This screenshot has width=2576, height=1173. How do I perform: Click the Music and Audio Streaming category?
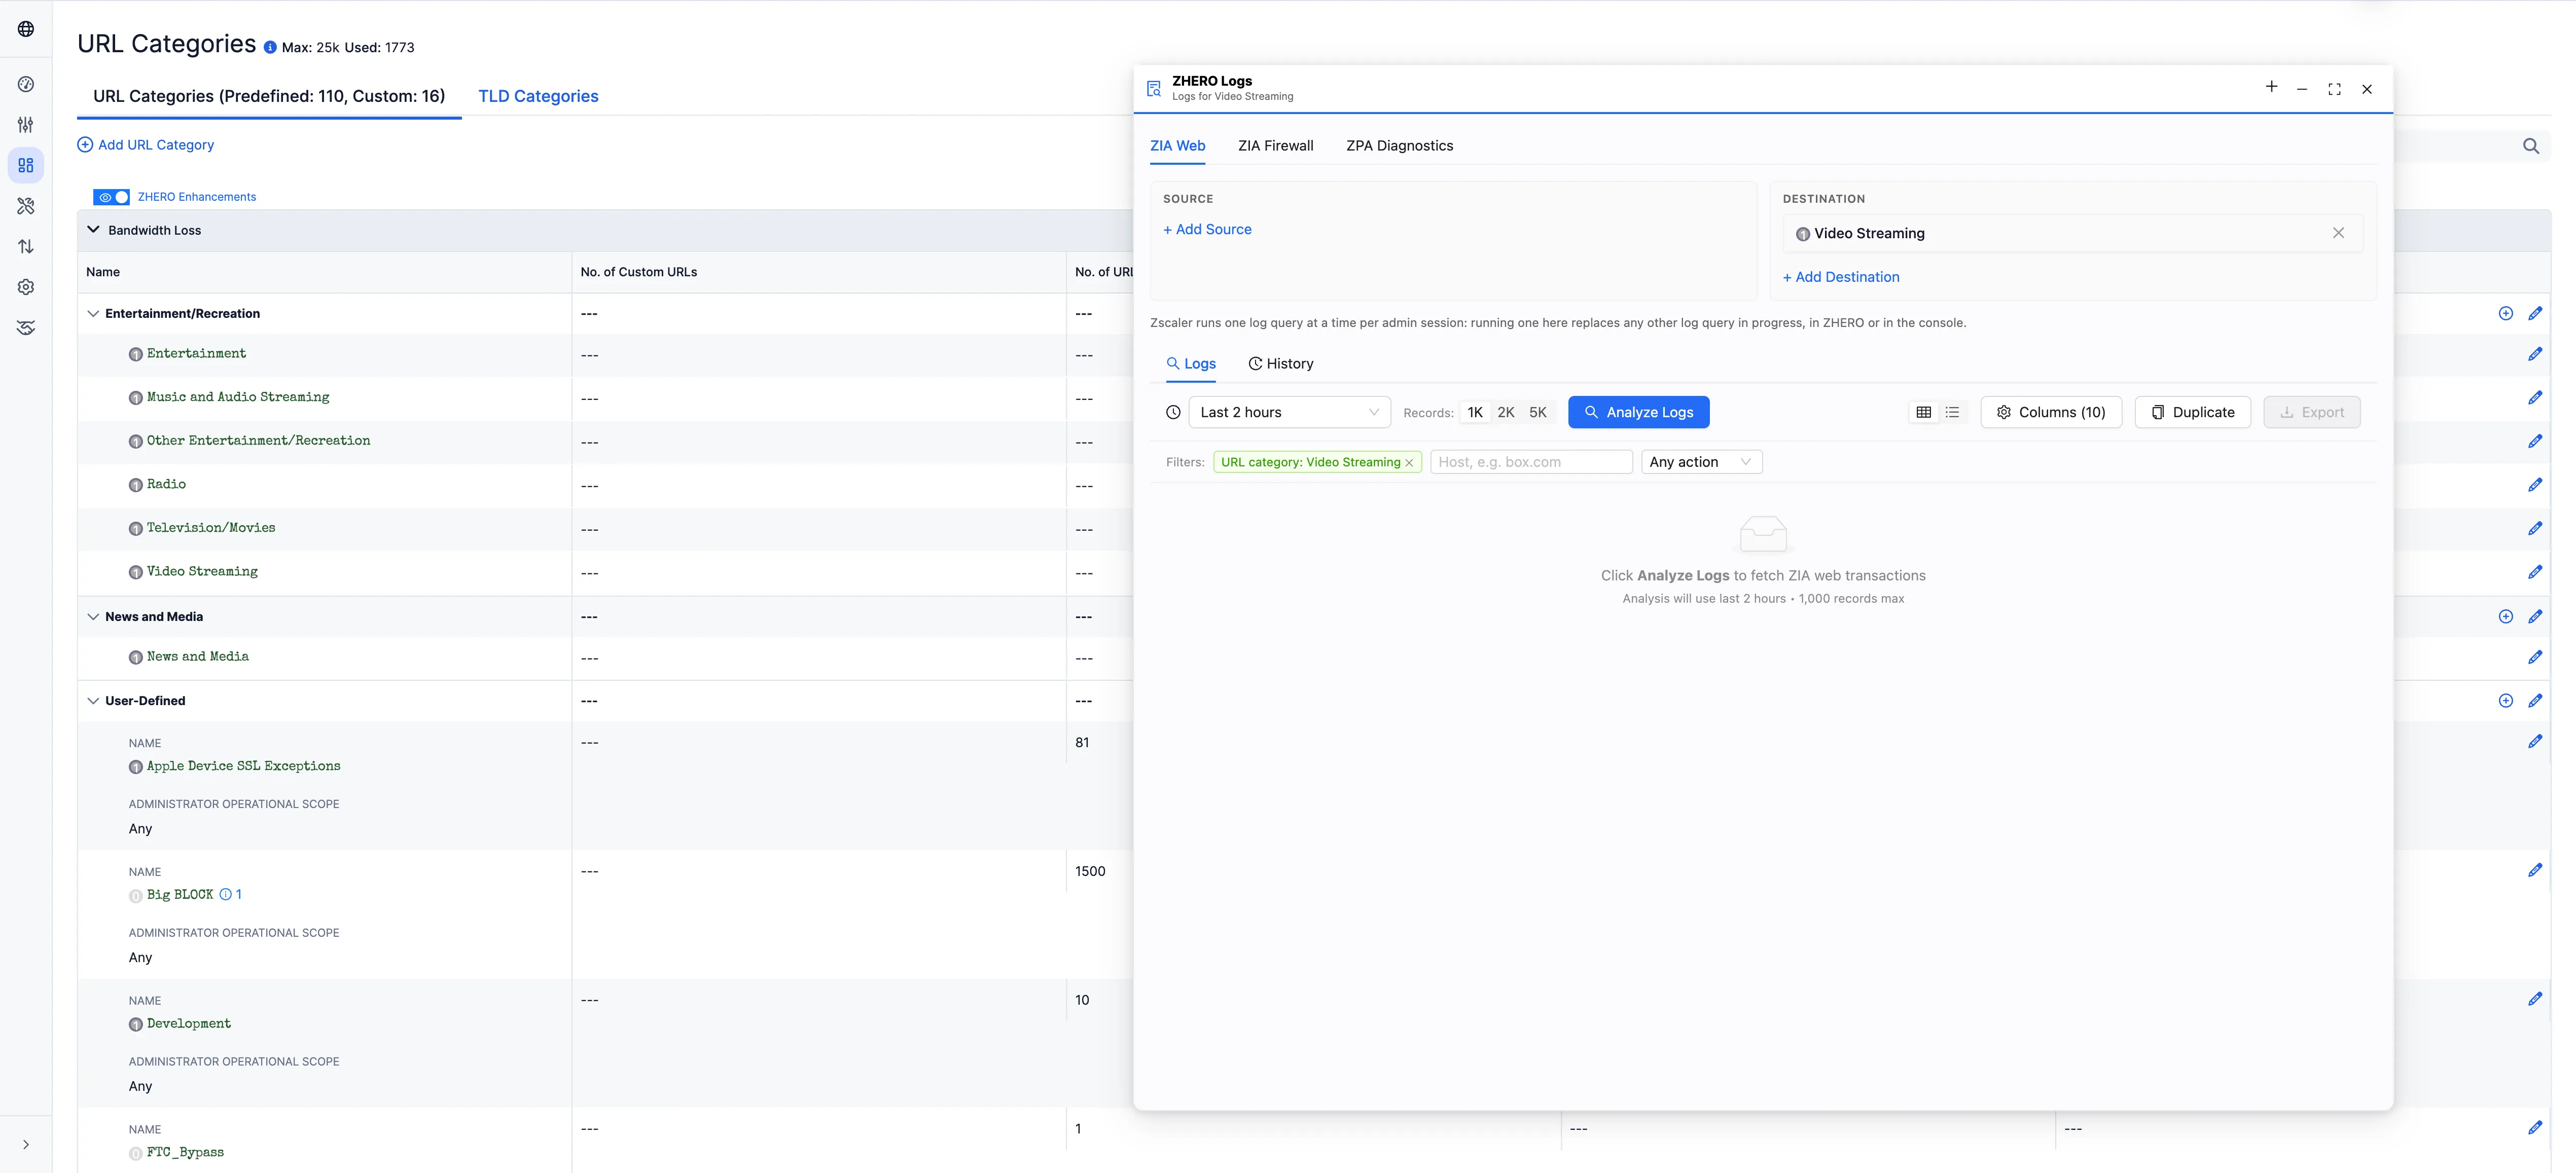pos(238,397)
